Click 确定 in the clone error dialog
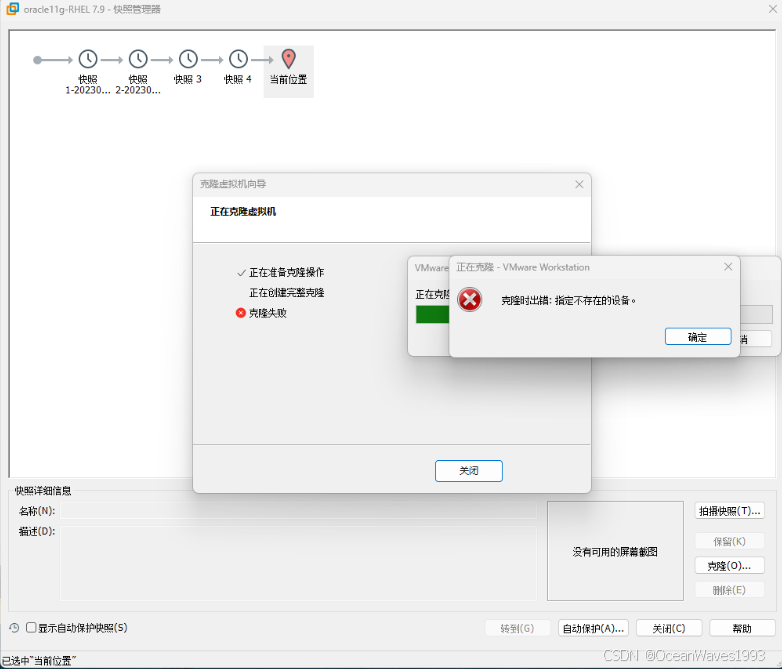The height and width of the screenshot is (669, 782). tap(698, 337)
